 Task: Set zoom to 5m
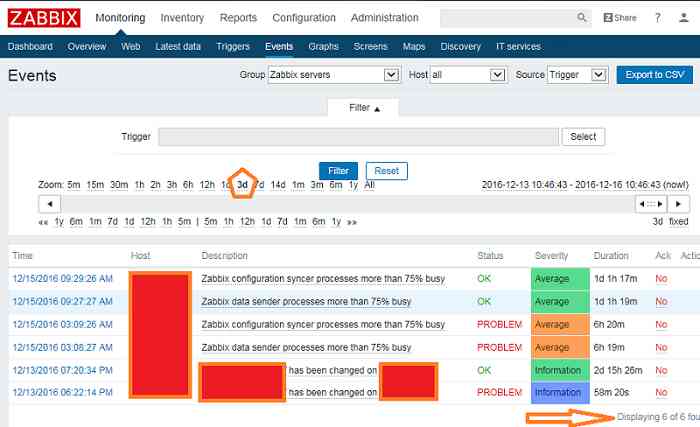(74, 185)
